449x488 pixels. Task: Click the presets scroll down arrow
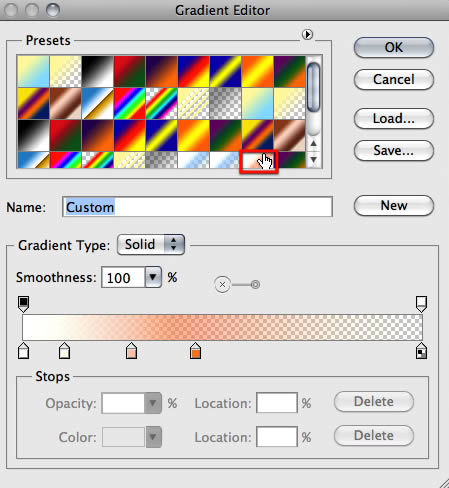point(313,160)
